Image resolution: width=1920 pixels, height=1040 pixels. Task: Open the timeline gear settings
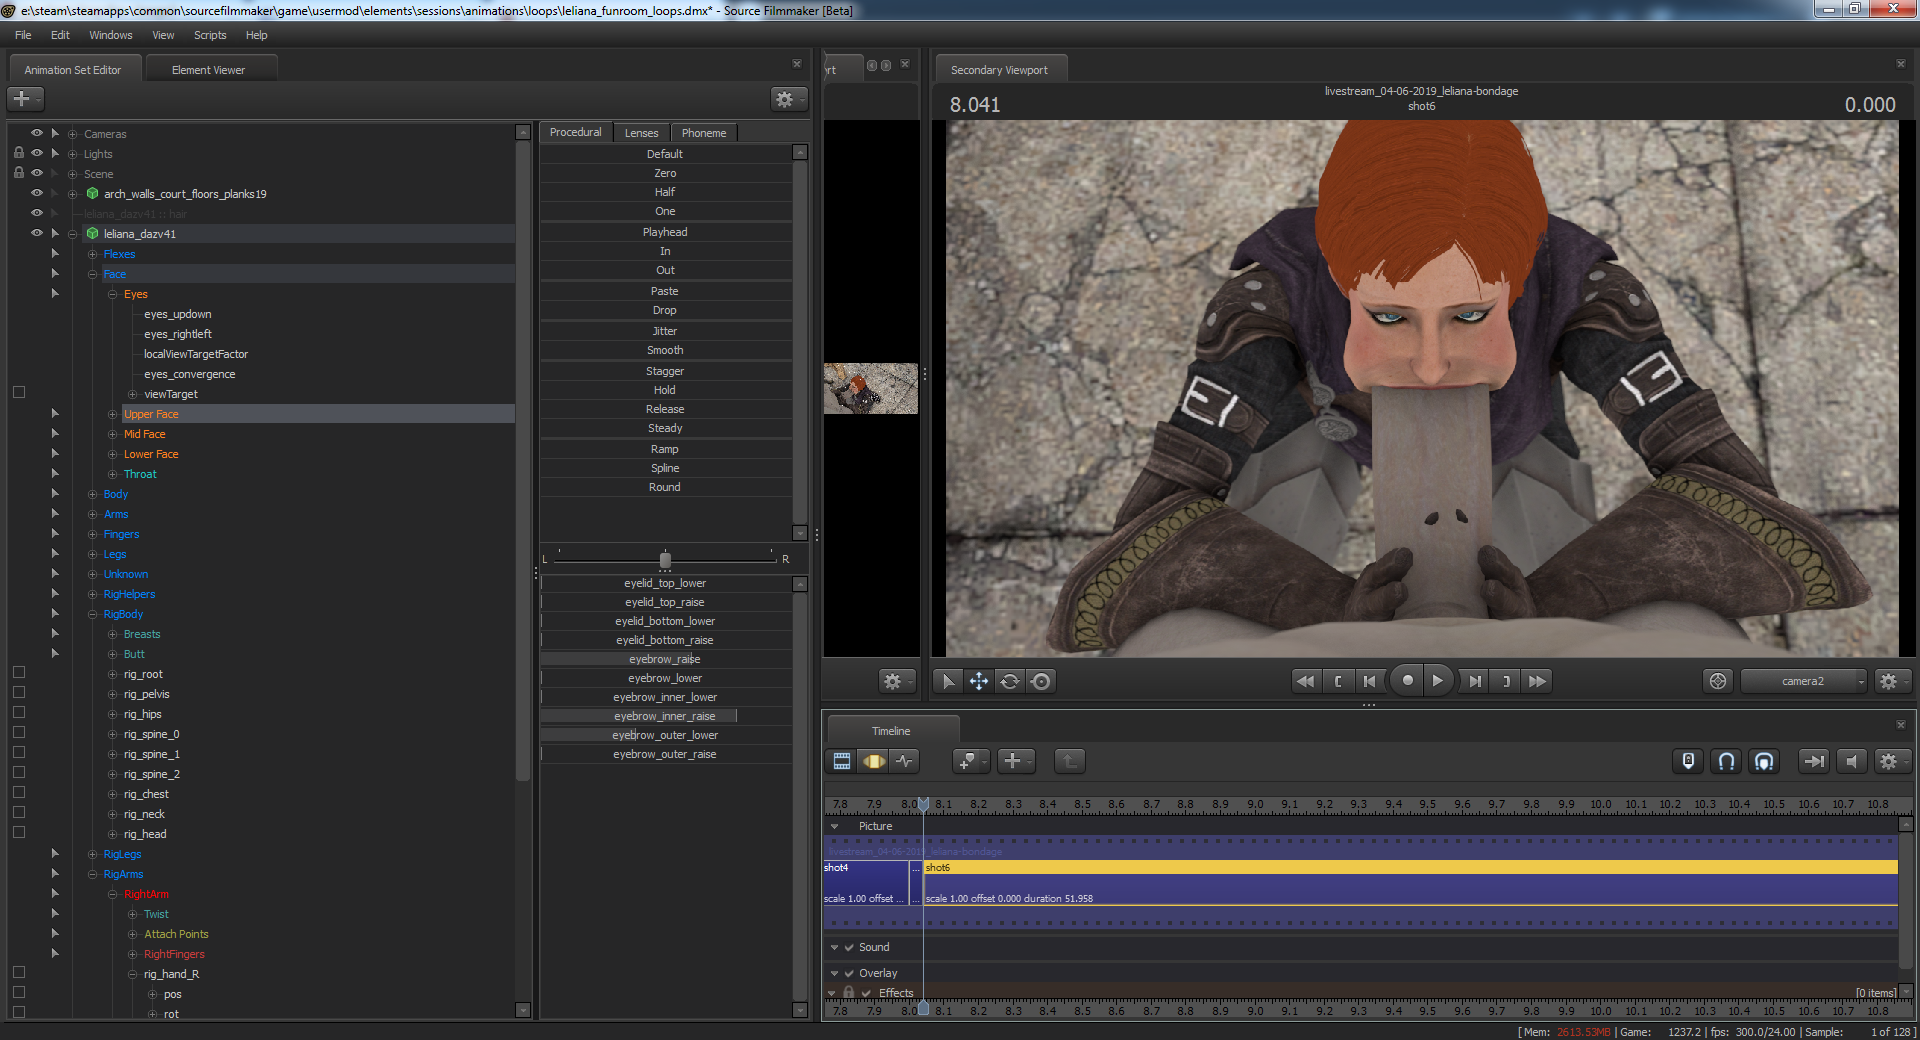coord(1892,761)
